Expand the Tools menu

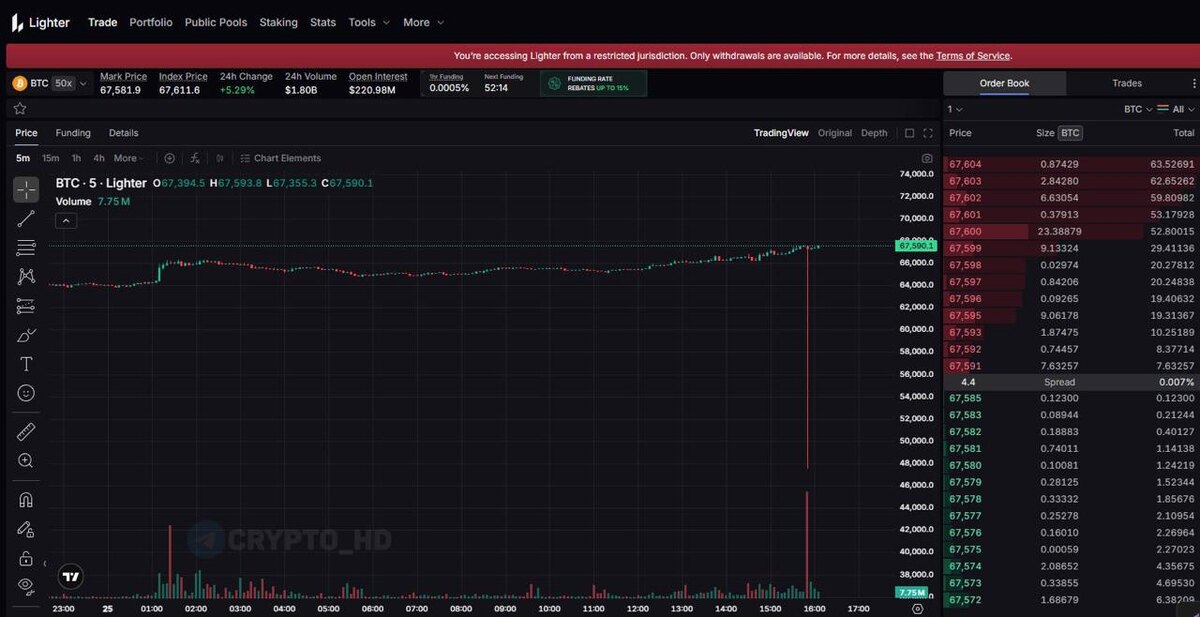pyautogui.click(x=369, y=22)
